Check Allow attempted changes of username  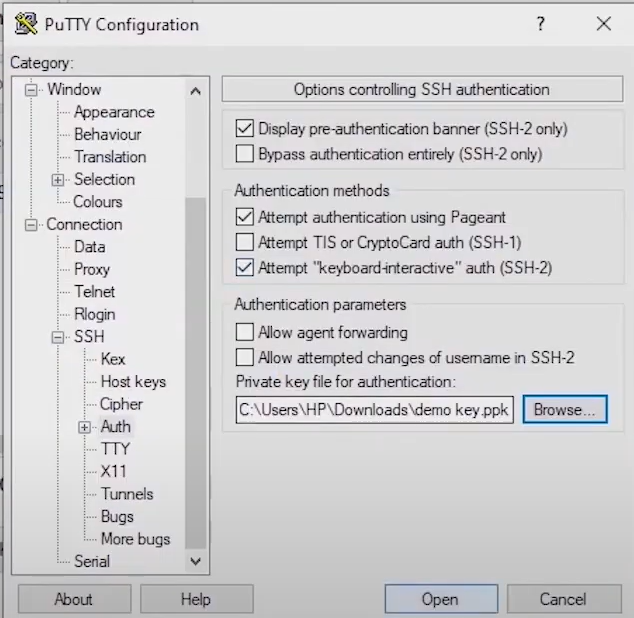coord(245,358)
